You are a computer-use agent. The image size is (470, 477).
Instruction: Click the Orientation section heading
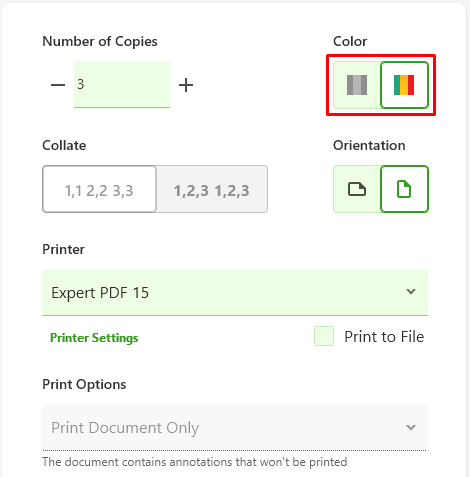[x=369, y=145]
